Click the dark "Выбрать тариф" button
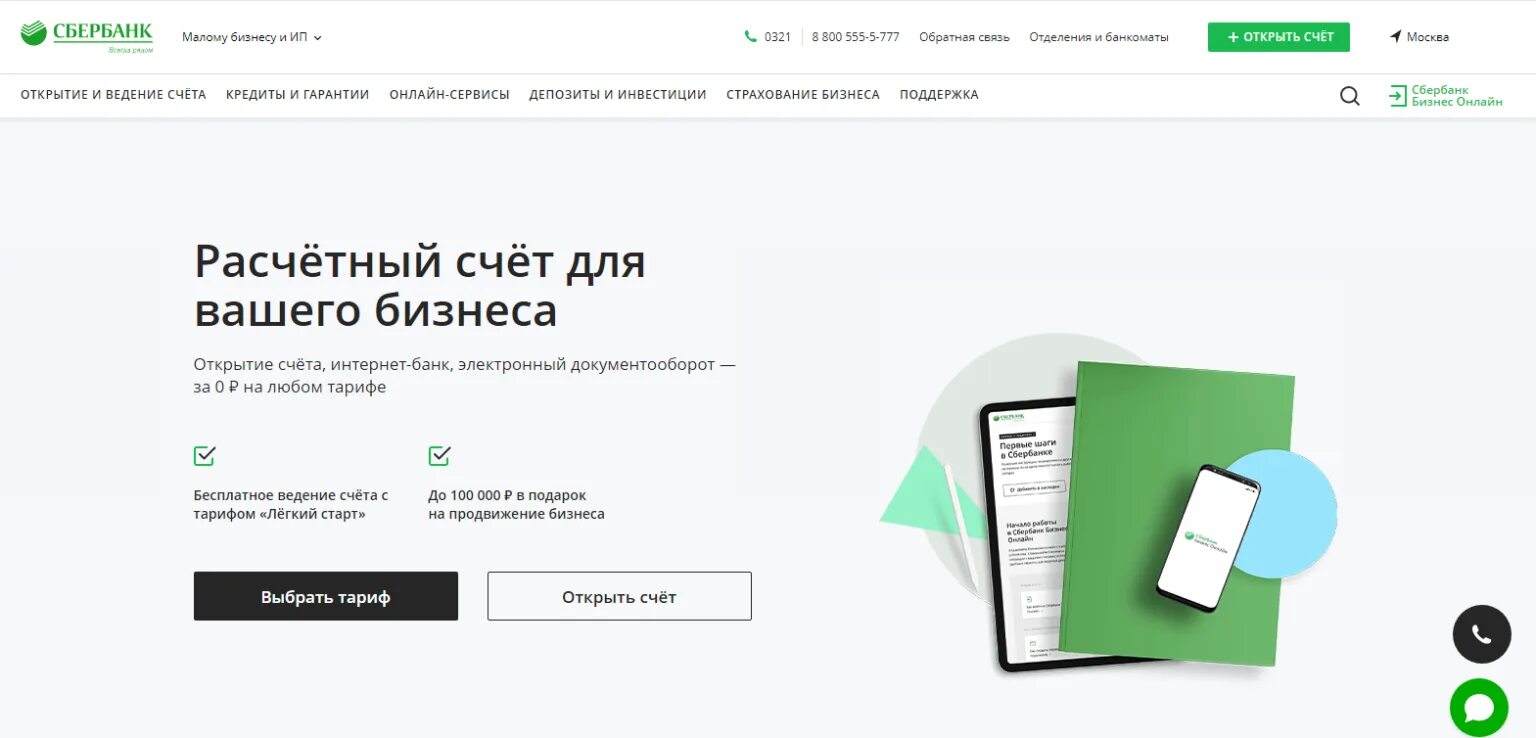Screen dimensions: 1536x738 (326, 596)
